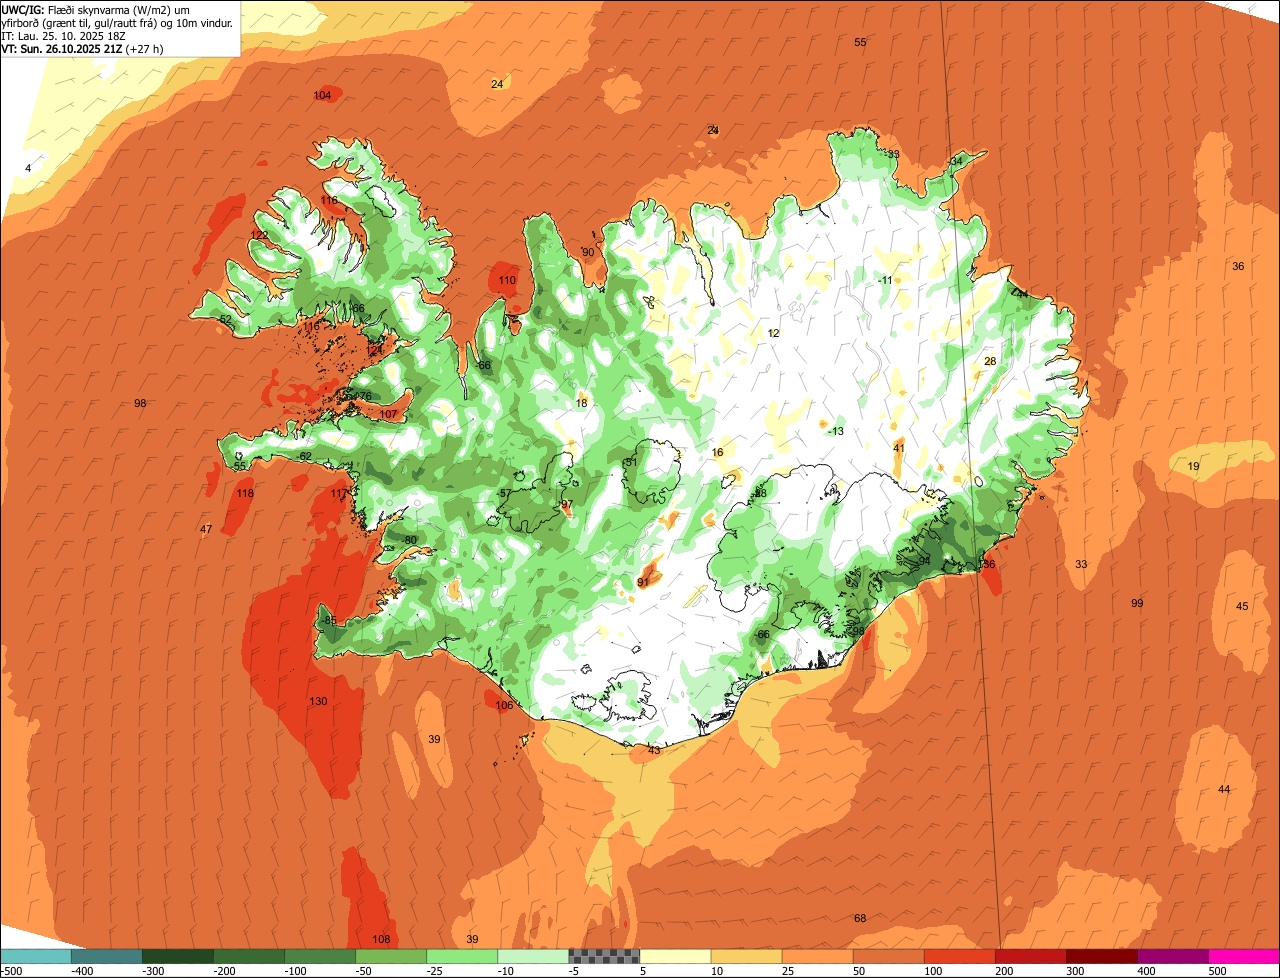Click the map value "91" in the south highlands
Image resolution: width=1280 pixels, height=978 pixels.
pyautogui.click(x=643, y=582)
